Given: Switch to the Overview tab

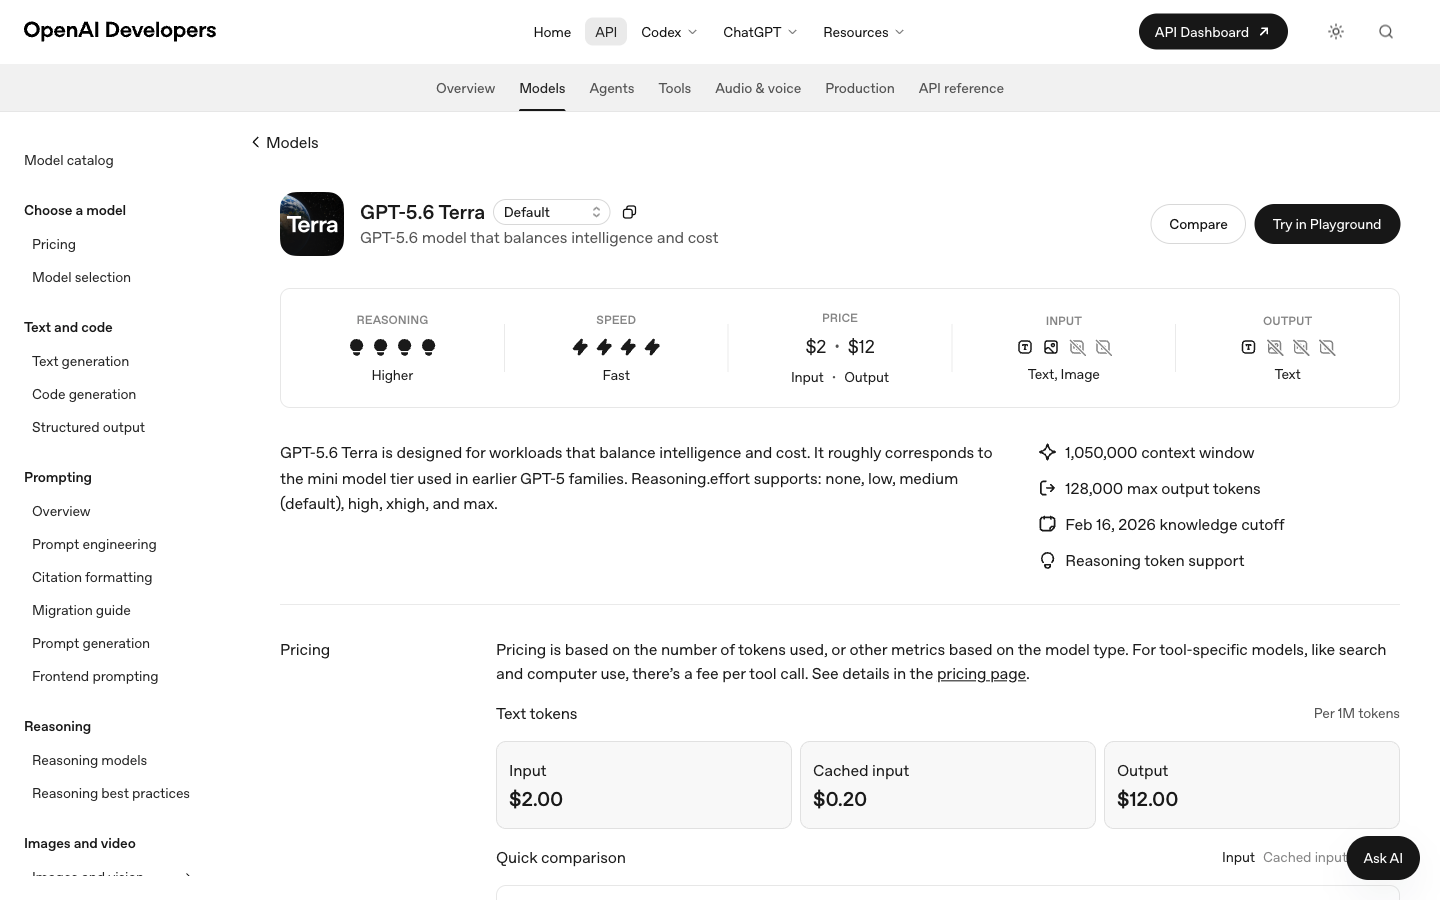Looking at the screenshot, I should [x=465, y=88].
